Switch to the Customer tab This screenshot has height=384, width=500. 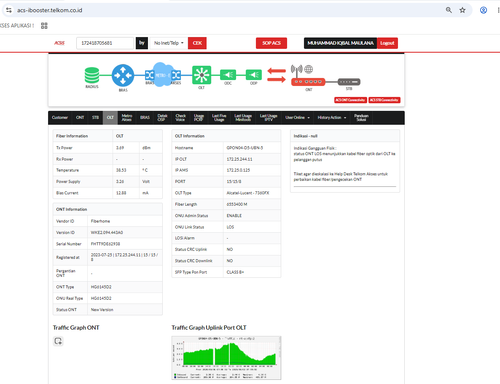[x=60, y=118]
